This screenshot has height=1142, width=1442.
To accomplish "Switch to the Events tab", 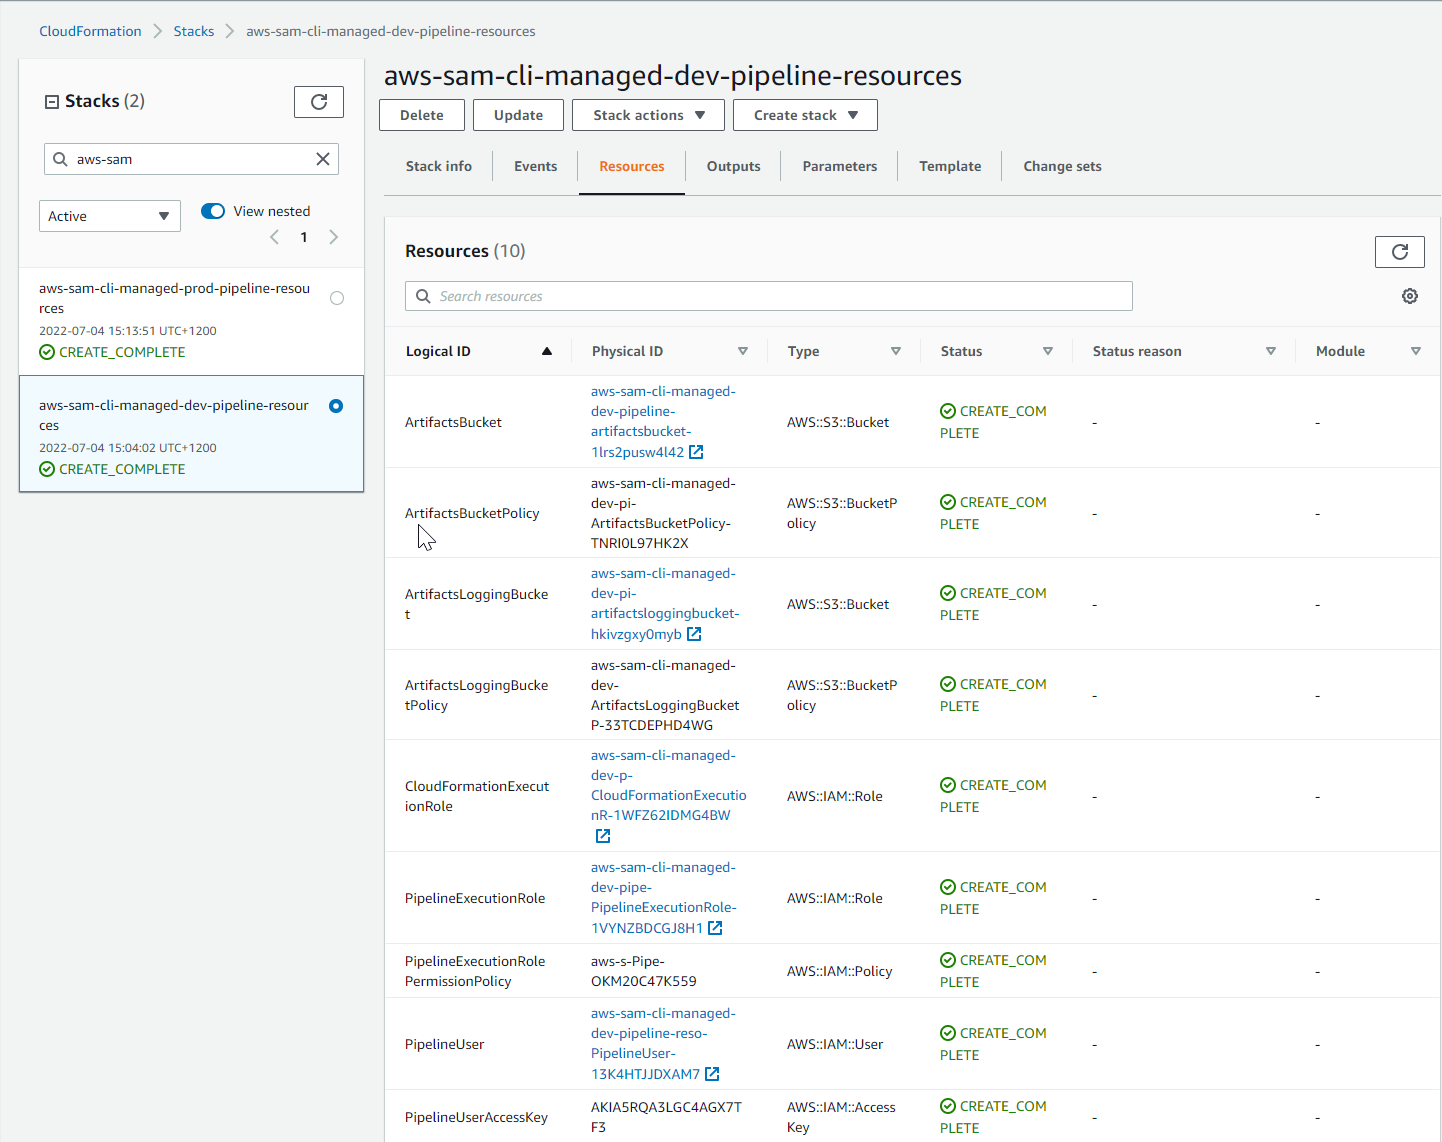I will (x=536, y=166).
